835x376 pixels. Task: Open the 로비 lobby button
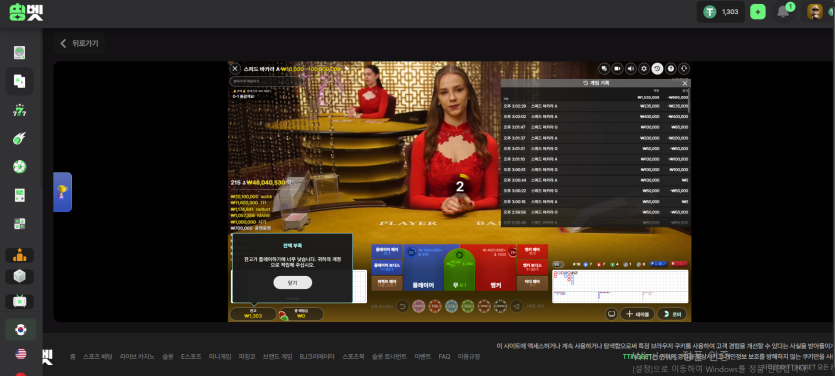click(x=672, y=314)
